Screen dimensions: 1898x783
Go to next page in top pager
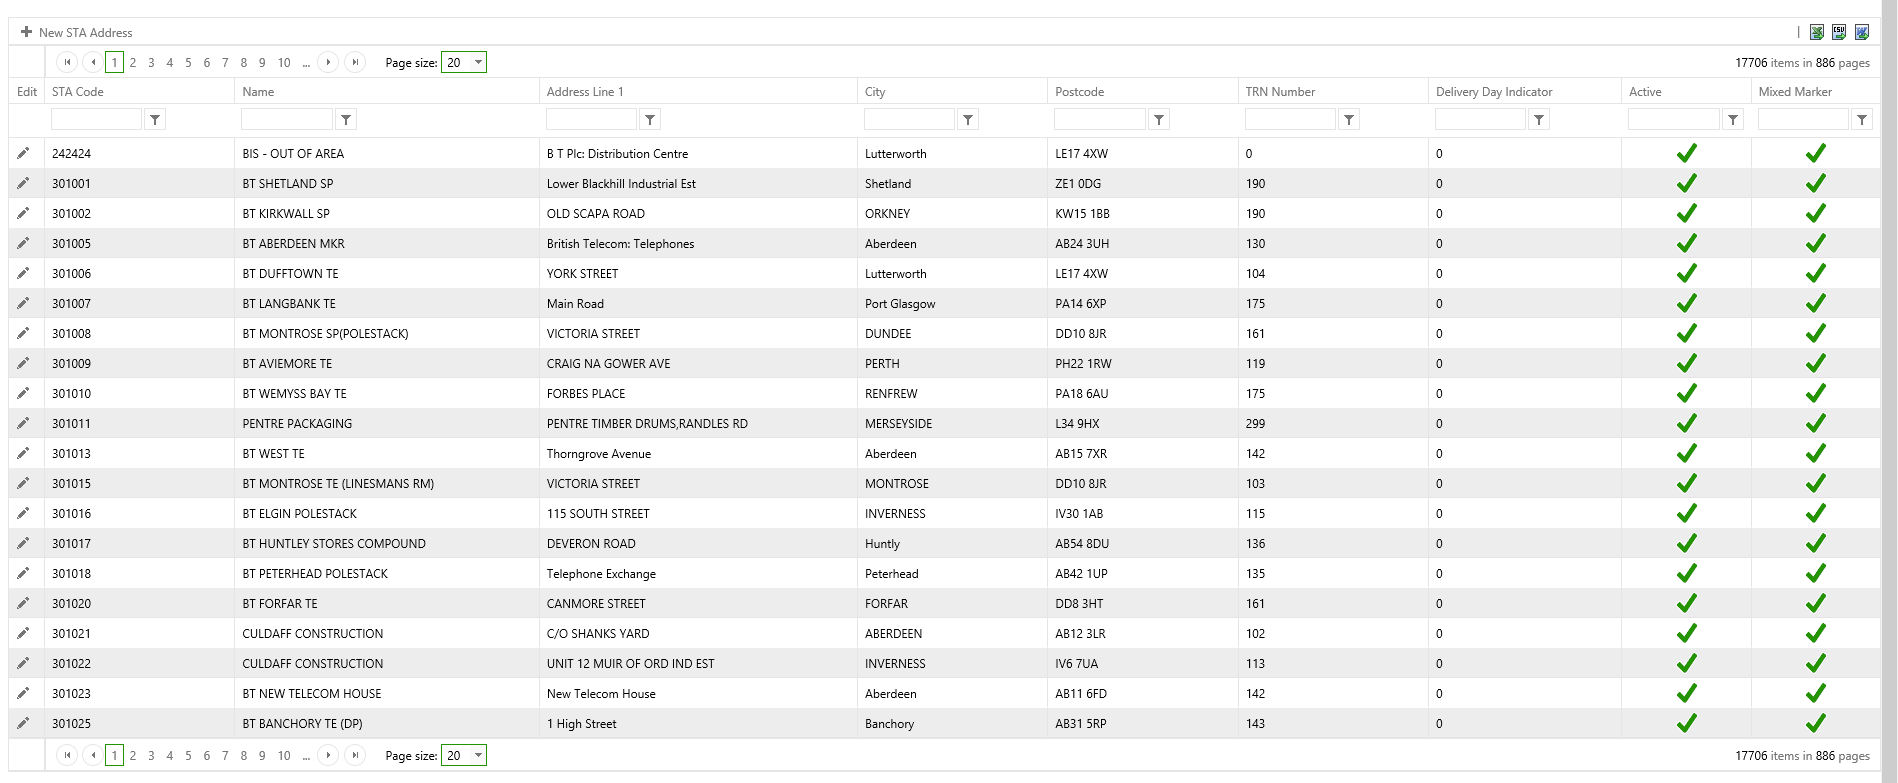pyautogui.click(x=328, y=62)
